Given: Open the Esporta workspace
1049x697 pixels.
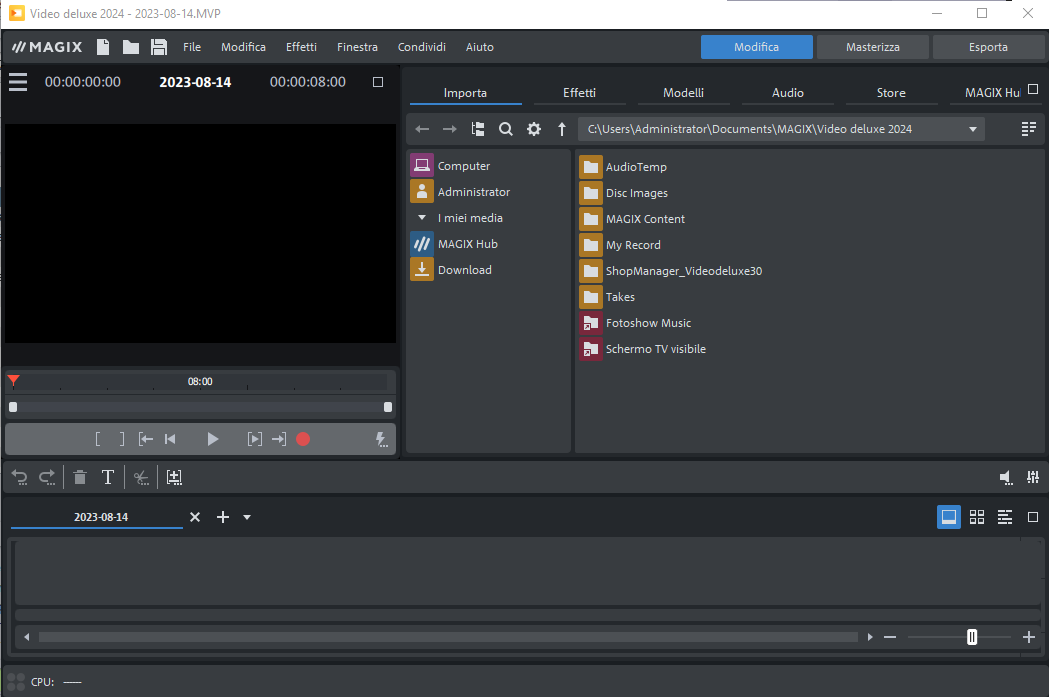Looking at the screenshot, I should coord(988,47).
